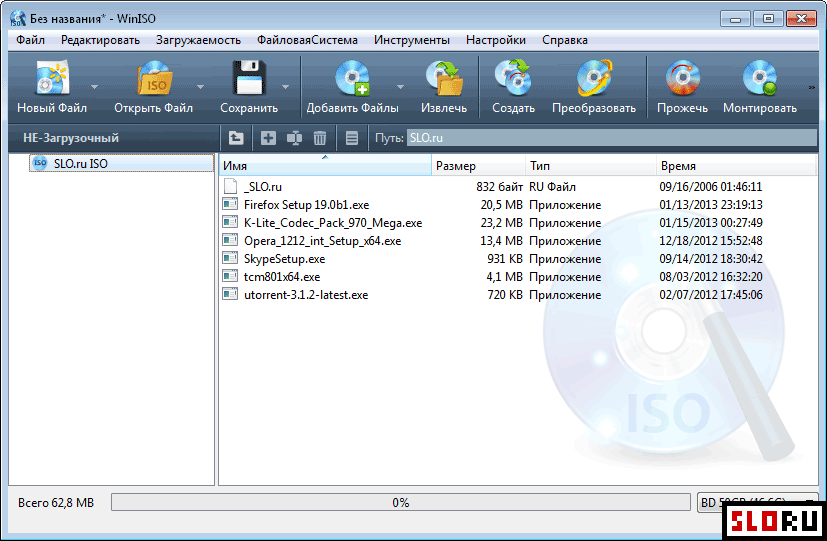This screenshot has height=541, width=827.
Task: Click the Путь path field
Action: click(x=611, y=138)
